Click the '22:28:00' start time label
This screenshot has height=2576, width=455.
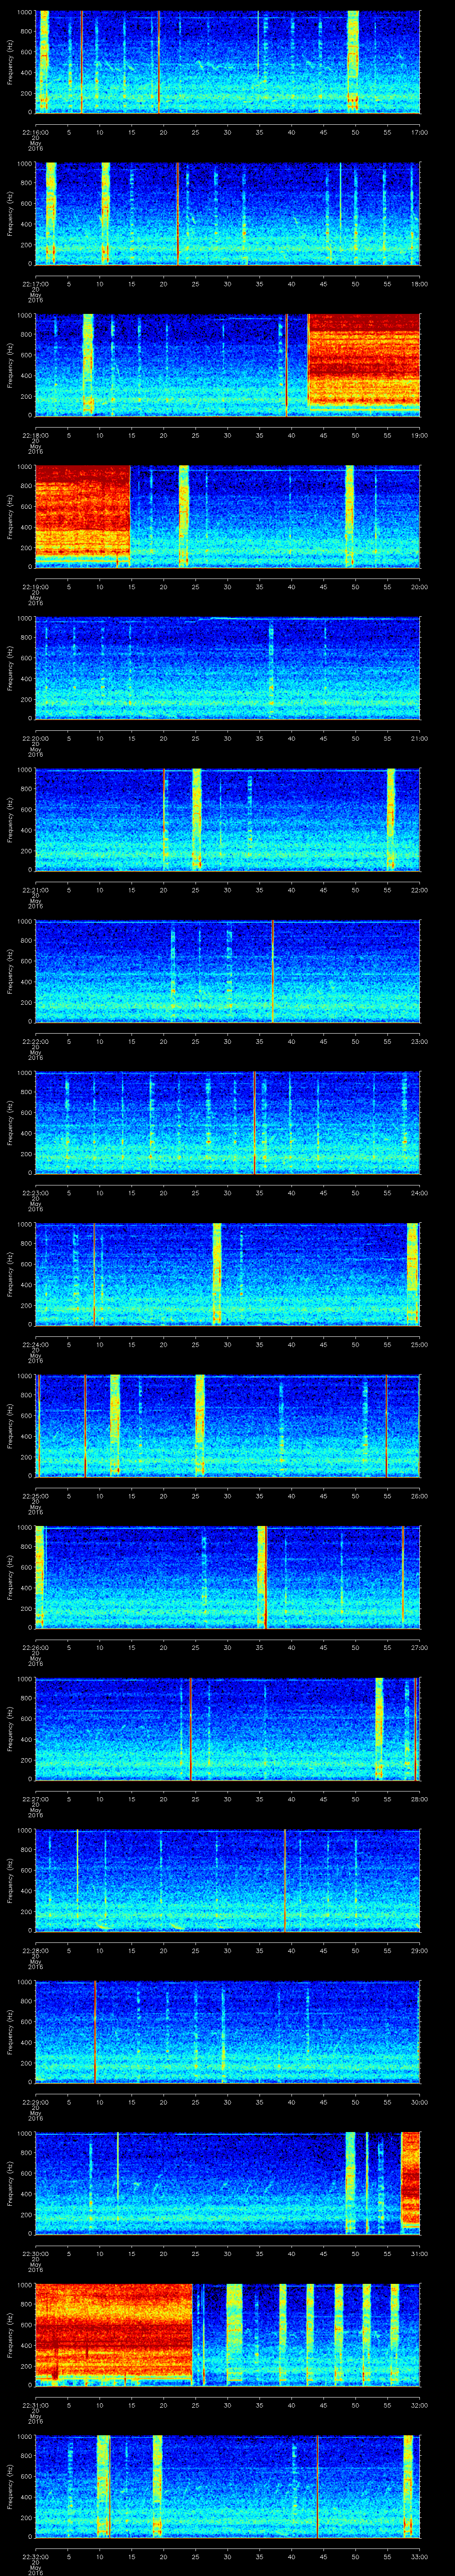[x=35, y=1951]
